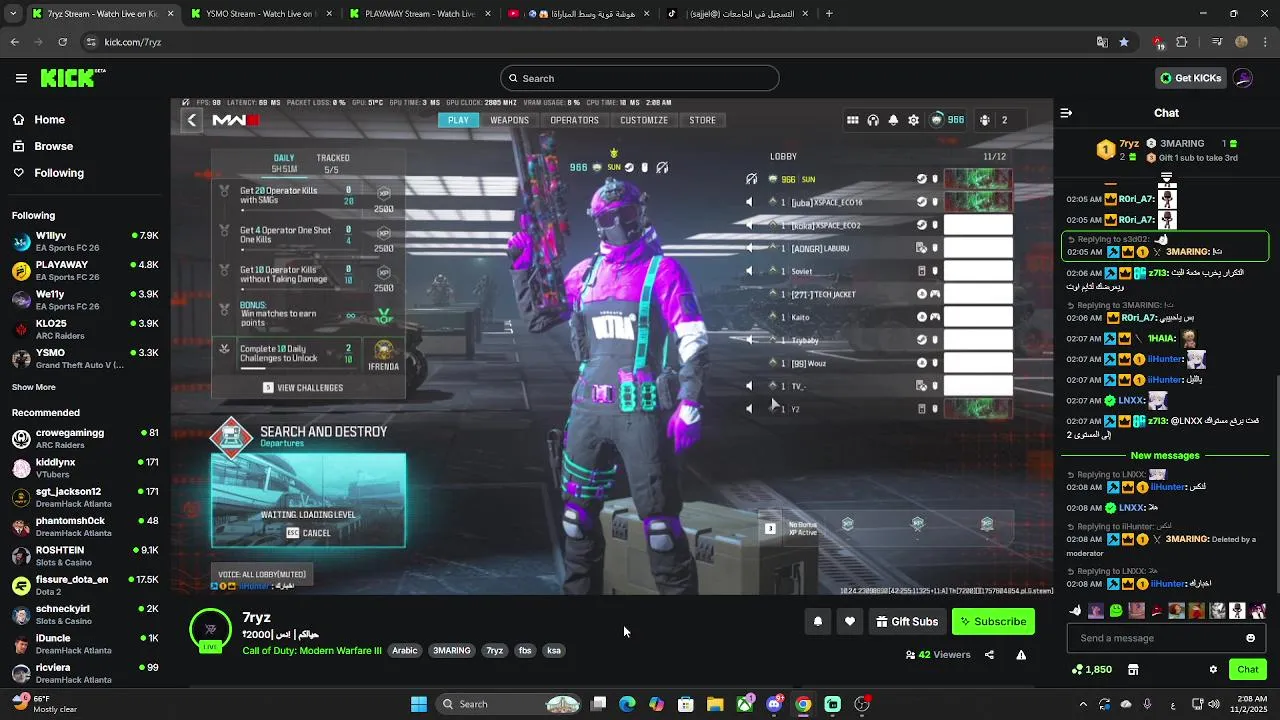Click the 1,850 channel points balance

(x=1092, y=669)
